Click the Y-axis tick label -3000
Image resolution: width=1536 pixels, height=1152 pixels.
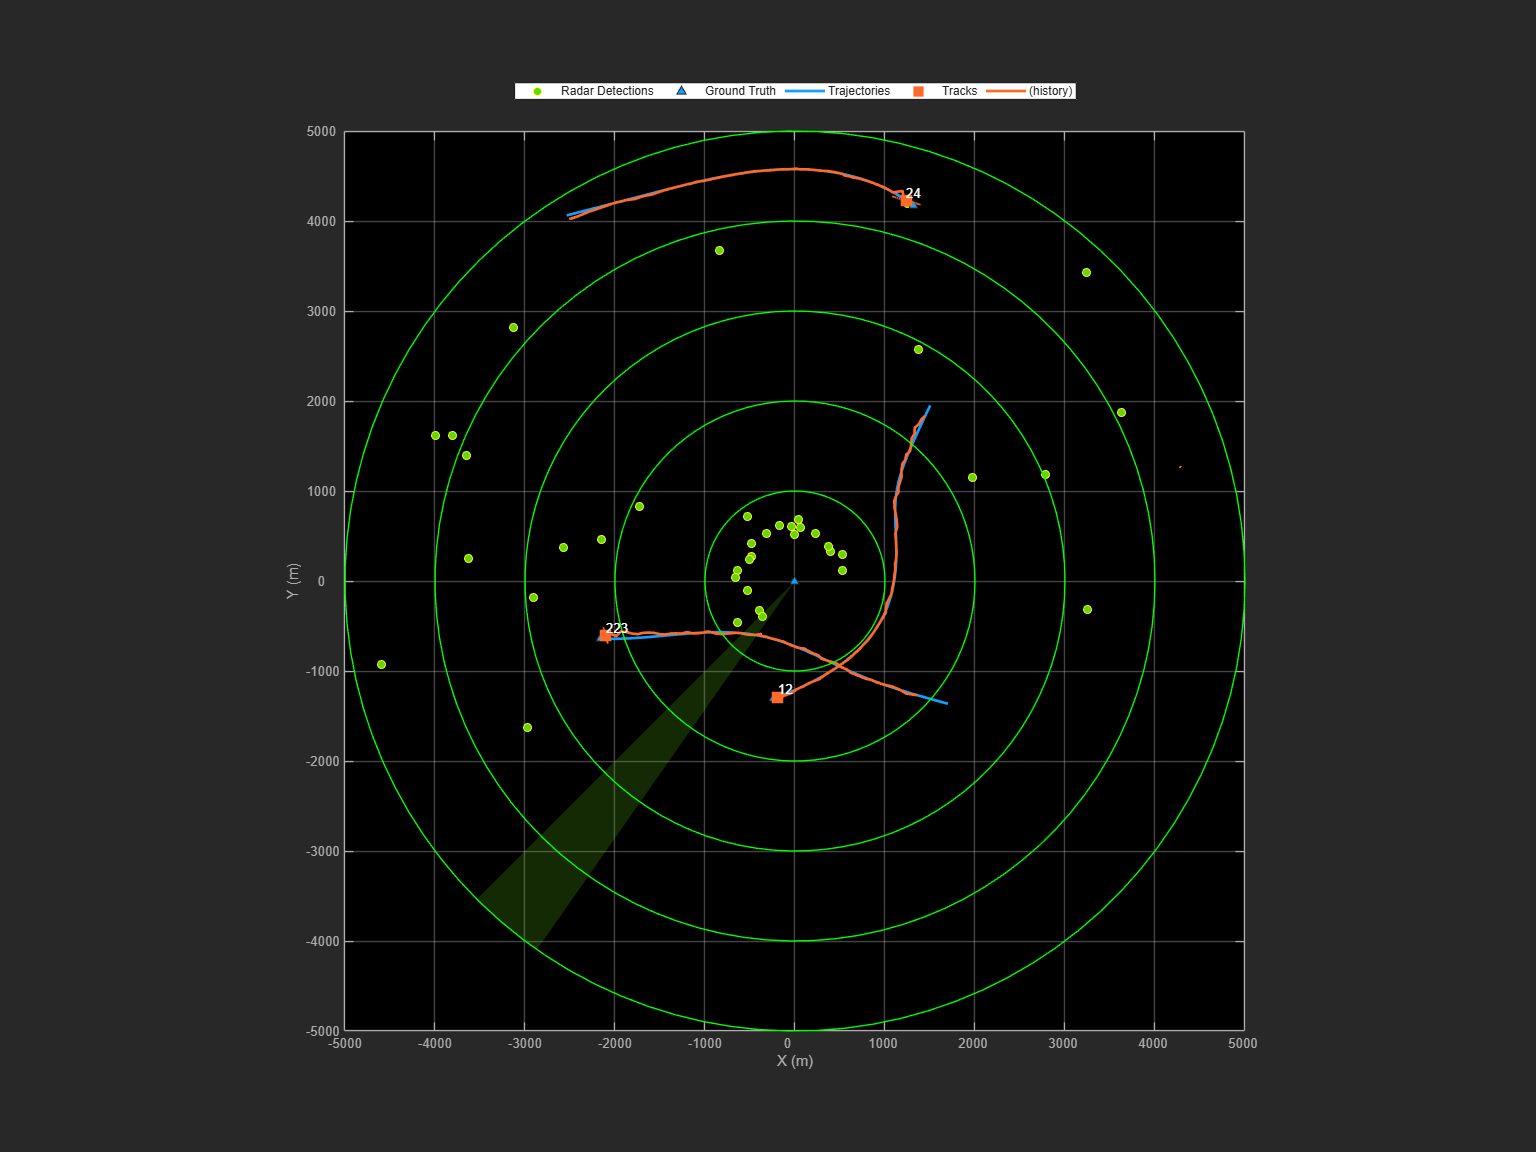pos(321,851)
